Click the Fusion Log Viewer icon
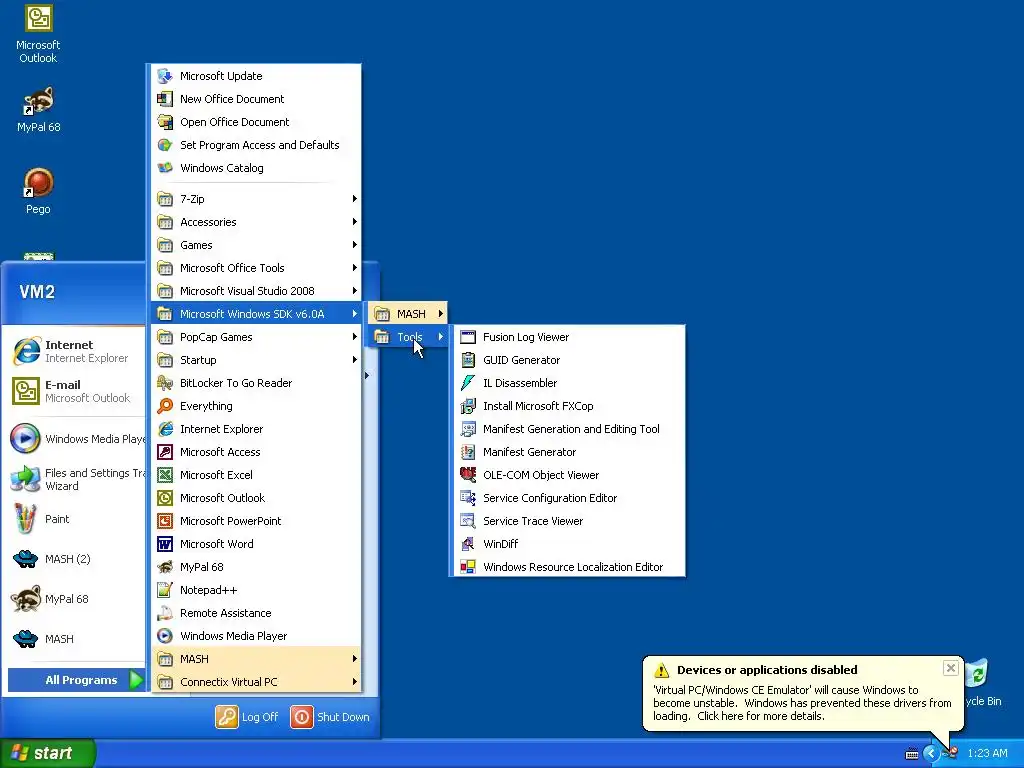The image size is (1024, 768). [x=468, y=337]
